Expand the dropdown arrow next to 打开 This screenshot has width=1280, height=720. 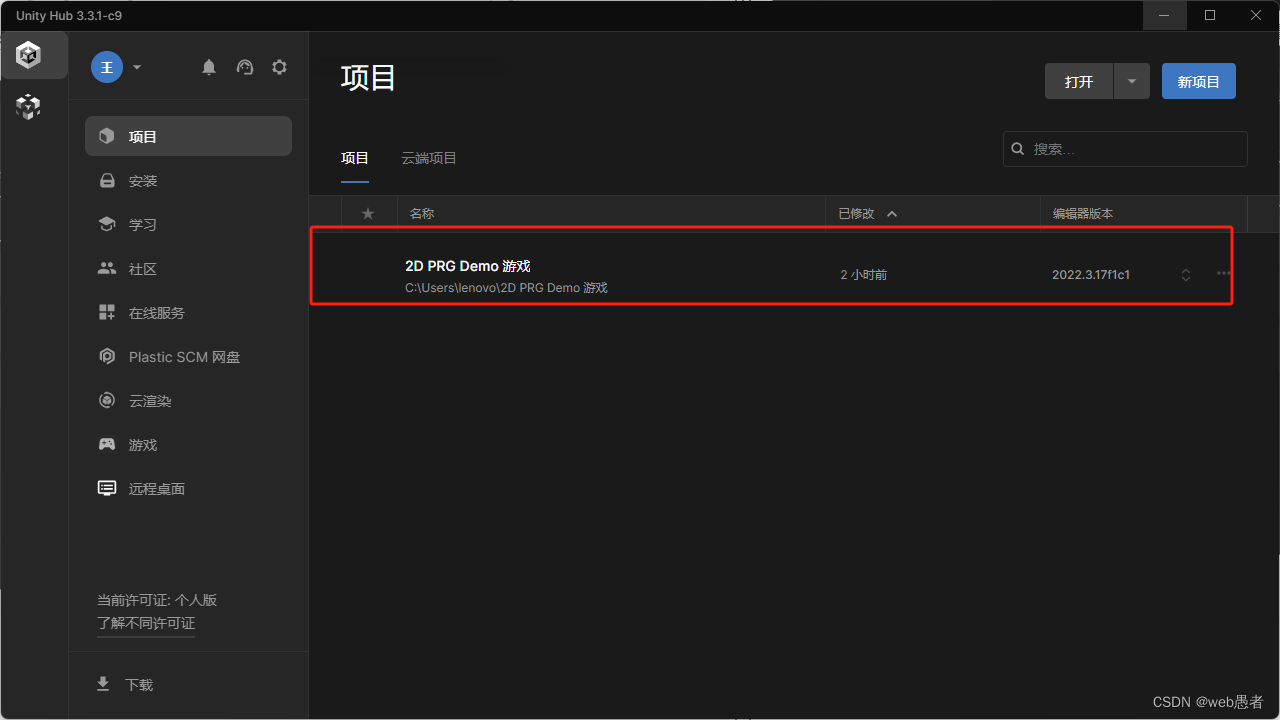pos(1132,81)
